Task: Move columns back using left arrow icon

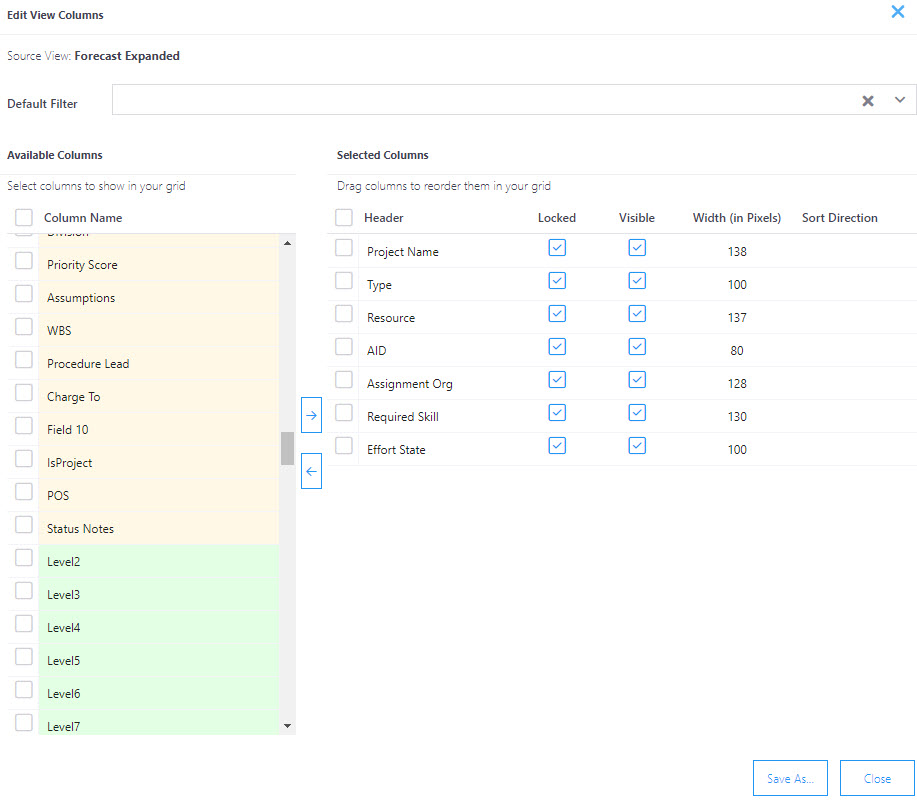Action: tap(311, 470)
